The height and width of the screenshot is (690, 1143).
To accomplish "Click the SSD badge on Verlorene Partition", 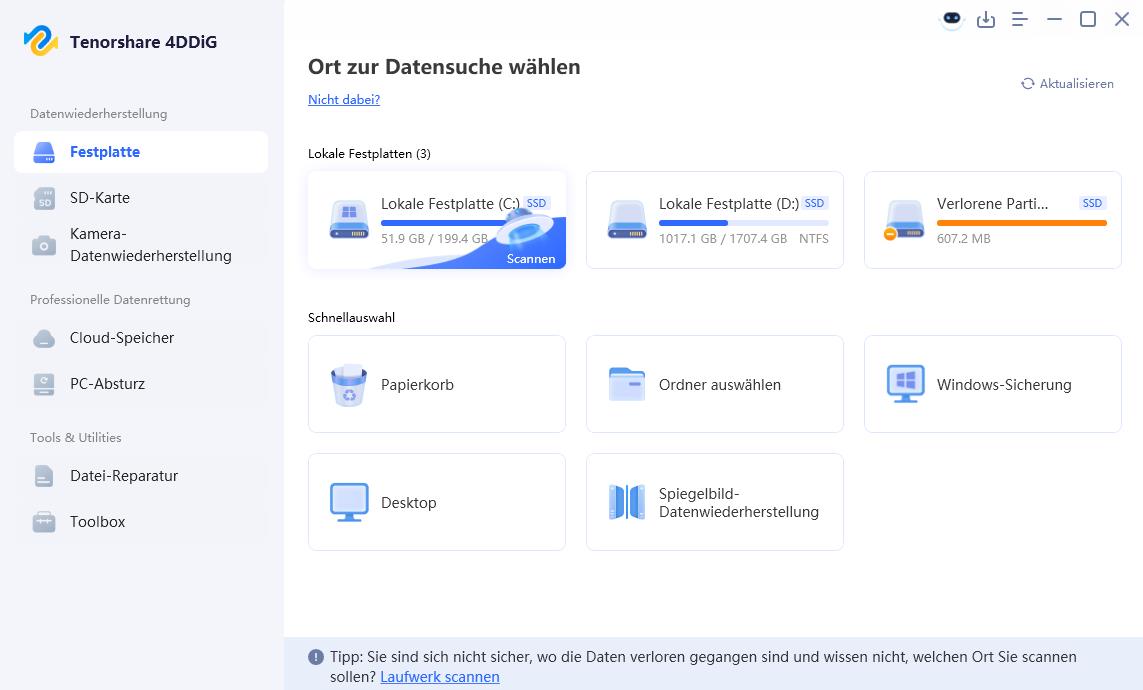I will click(x=1092, y=203).
